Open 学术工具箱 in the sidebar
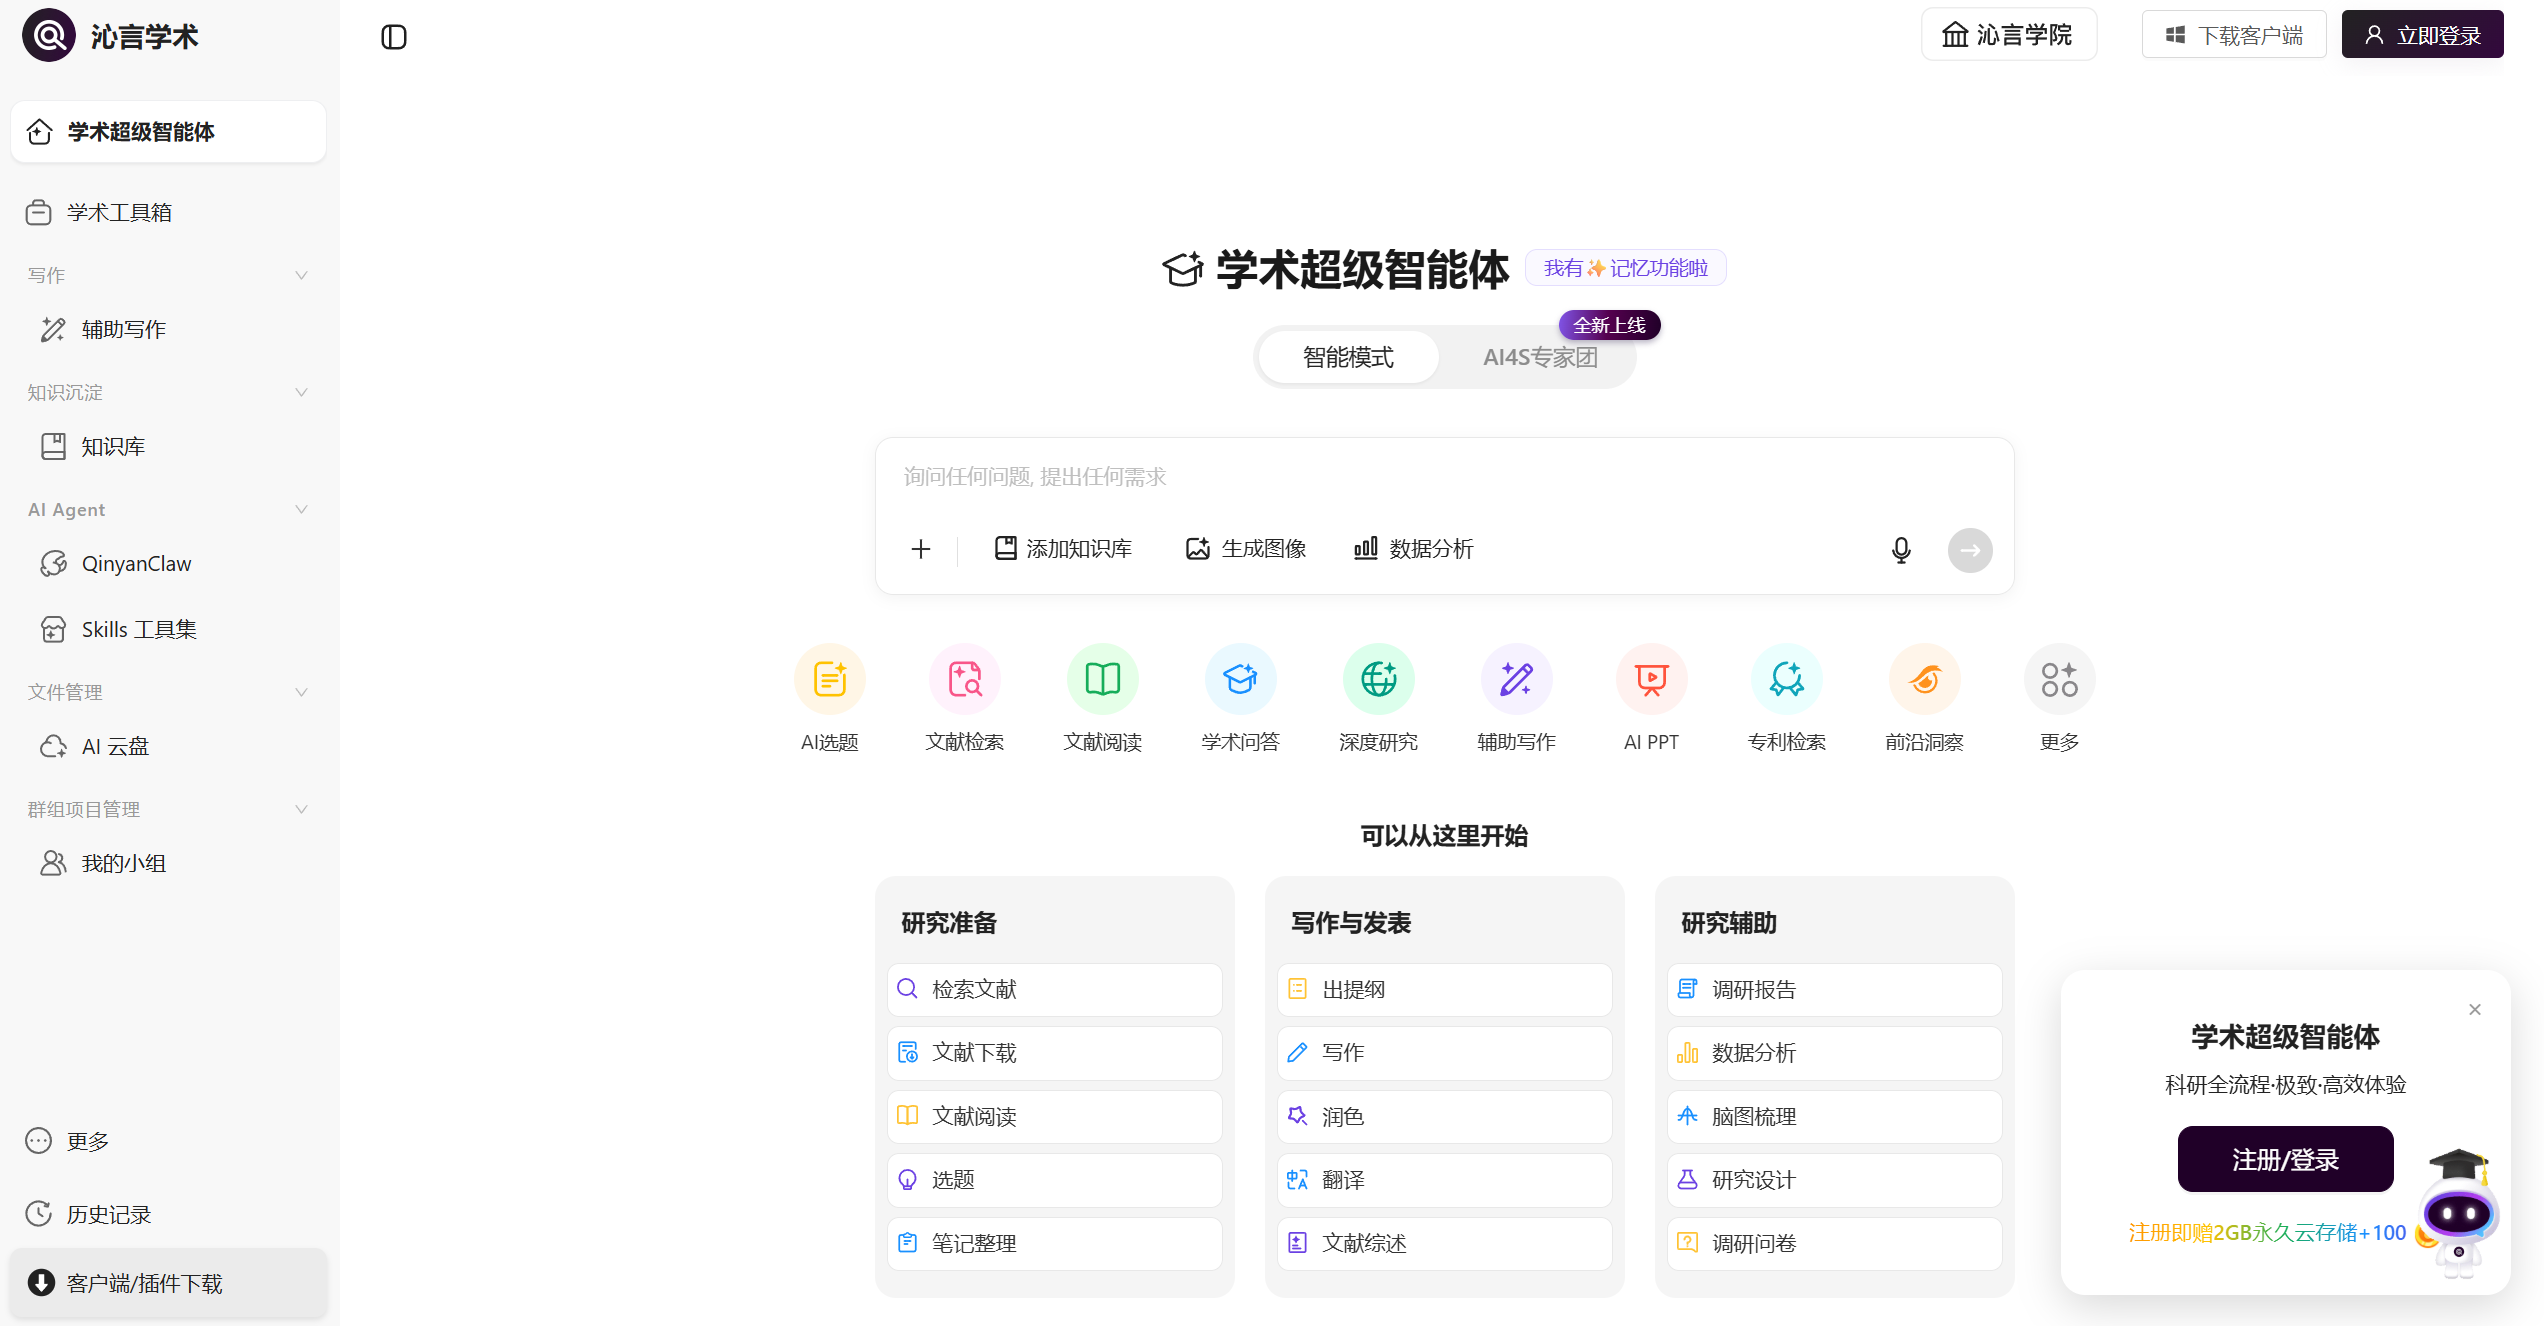Viewport: 2544px width, 1326px height. tap(168, 212)
